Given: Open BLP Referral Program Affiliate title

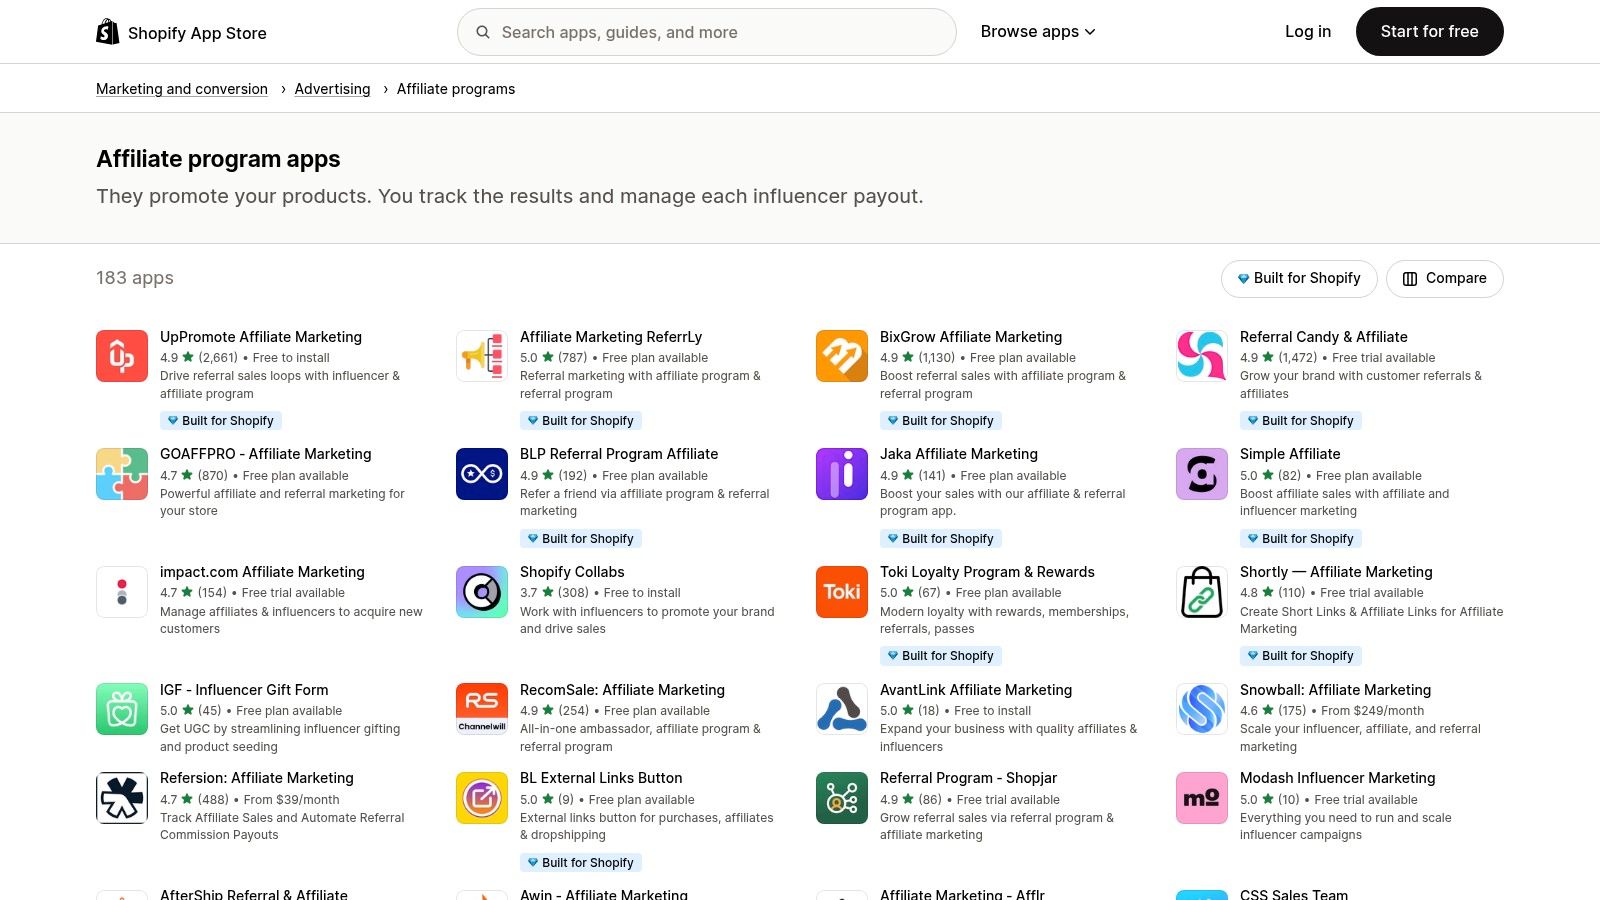Looking at the screenshot, I should click(619, 454).
